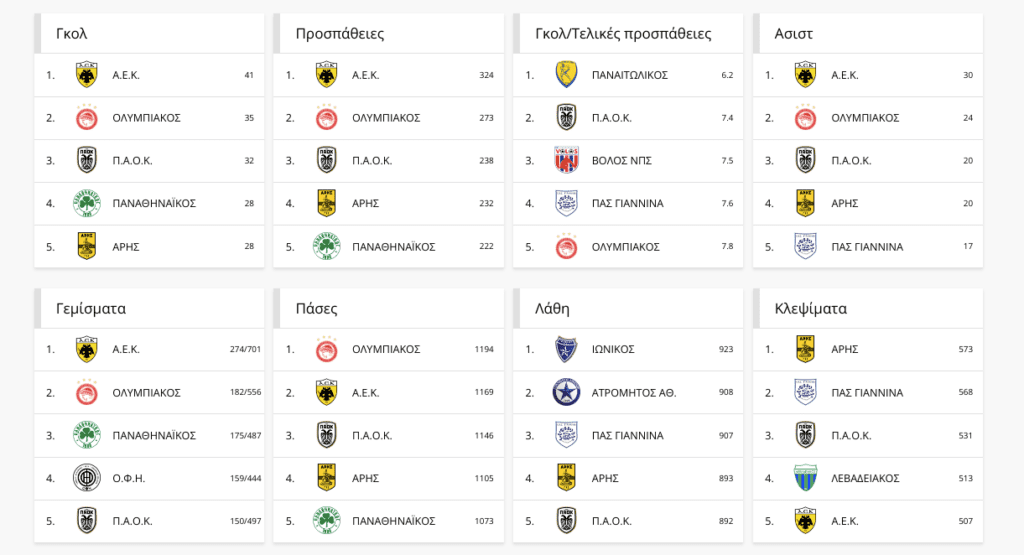Viewport: 1024px width, 555px height.
Task: Click the O.F.H. crest in Γεμίσματα
Action: pos(87,478)
